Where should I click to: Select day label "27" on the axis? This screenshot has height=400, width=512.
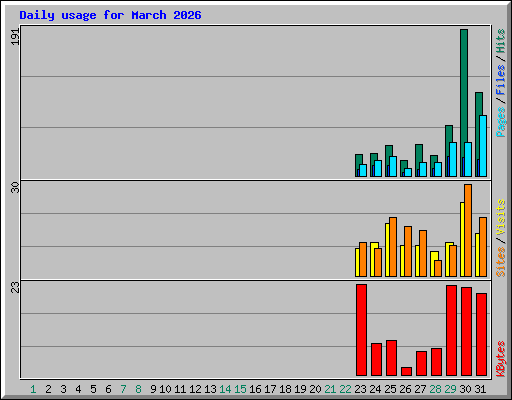(420, 389)
